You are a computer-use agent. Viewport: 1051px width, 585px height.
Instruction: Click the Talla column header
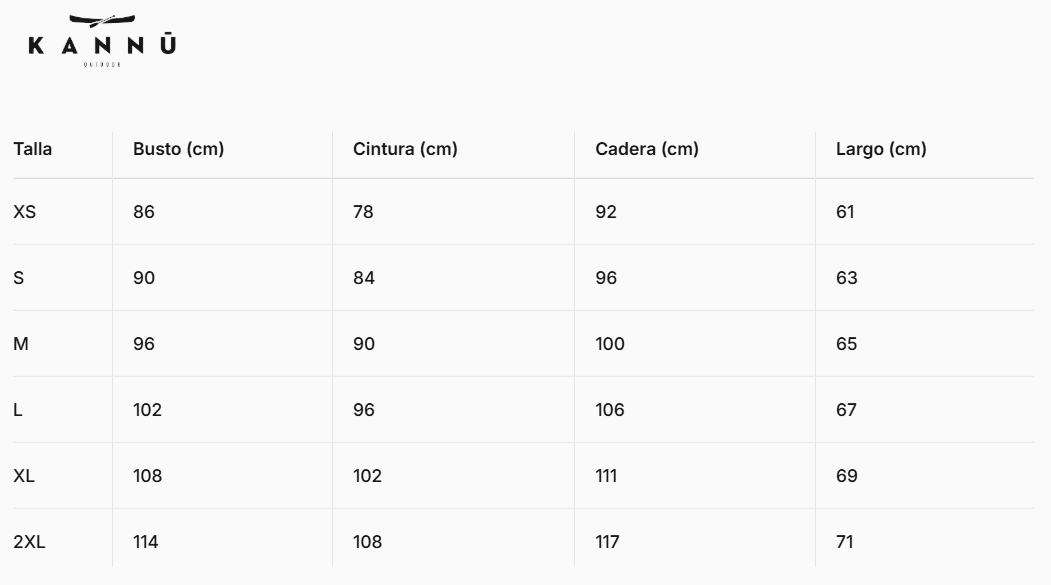tap(33, 149)
